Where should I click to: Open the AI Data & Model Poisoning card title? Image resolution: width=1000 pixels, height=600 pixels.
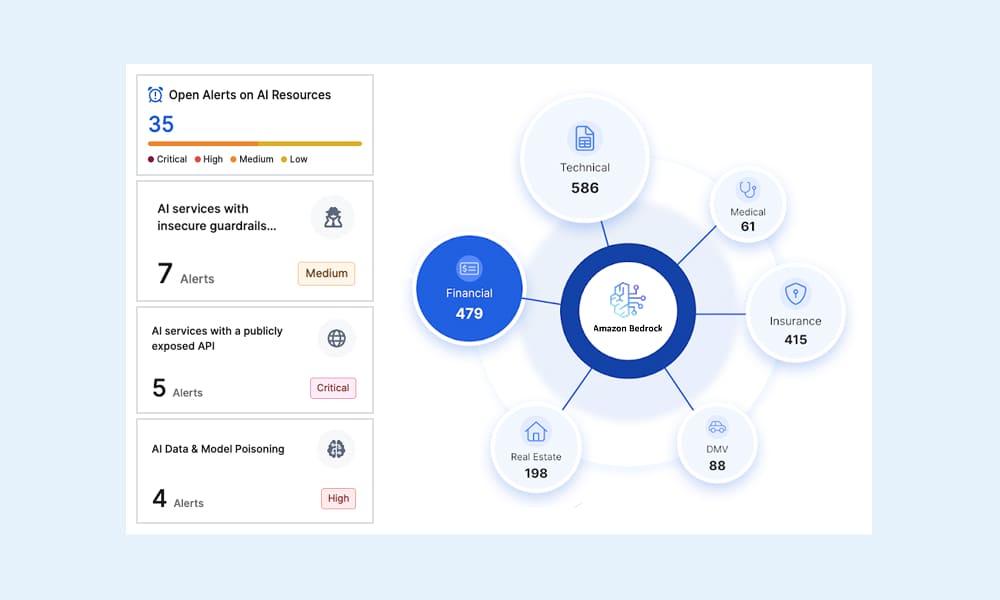point(218,449)
